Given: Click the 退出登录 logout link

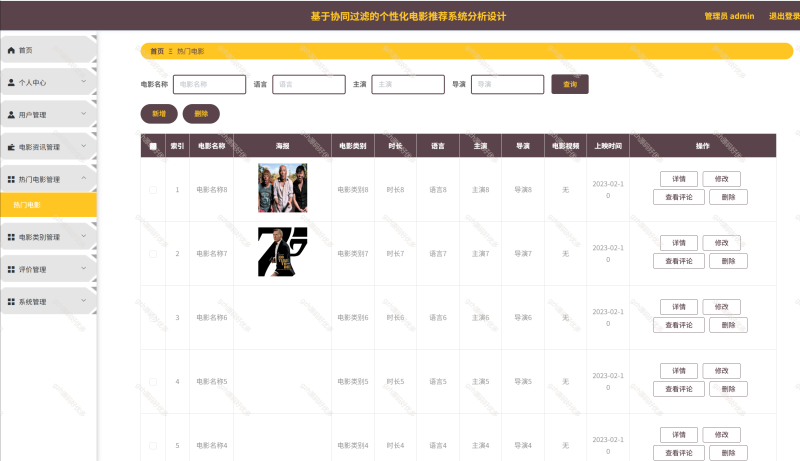Looking at the screenshot, I should 783,16.
